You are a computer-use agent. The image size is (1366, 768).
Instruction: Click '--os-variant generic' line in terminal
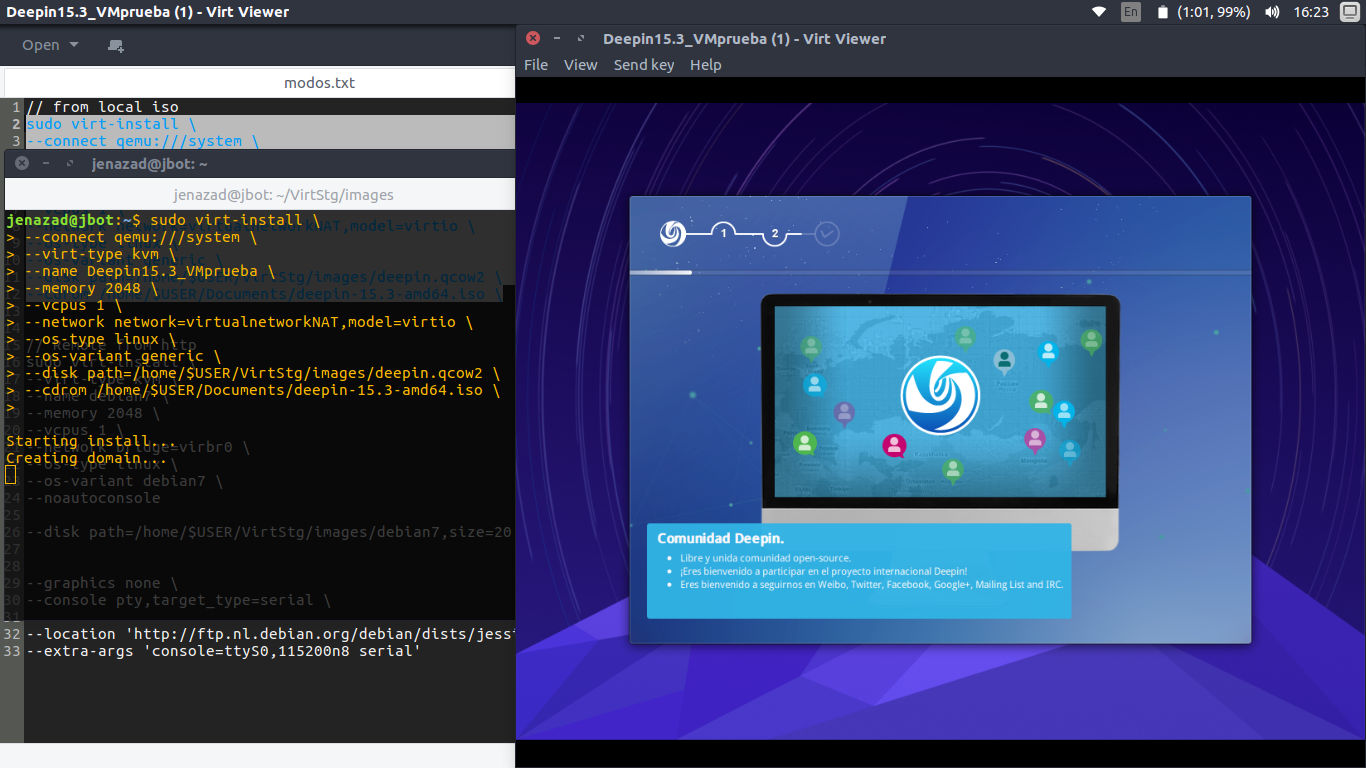click(114, 356)
